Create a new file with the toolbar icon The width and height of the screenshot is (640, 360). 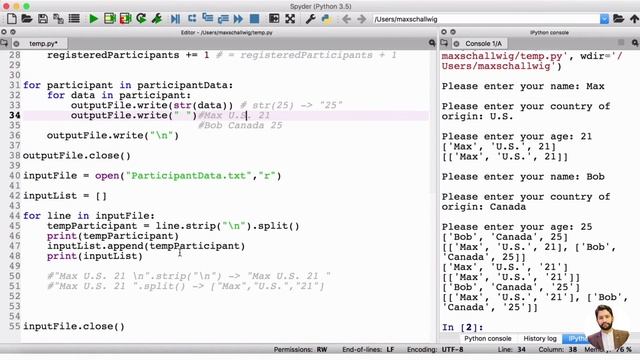point(12,19)
